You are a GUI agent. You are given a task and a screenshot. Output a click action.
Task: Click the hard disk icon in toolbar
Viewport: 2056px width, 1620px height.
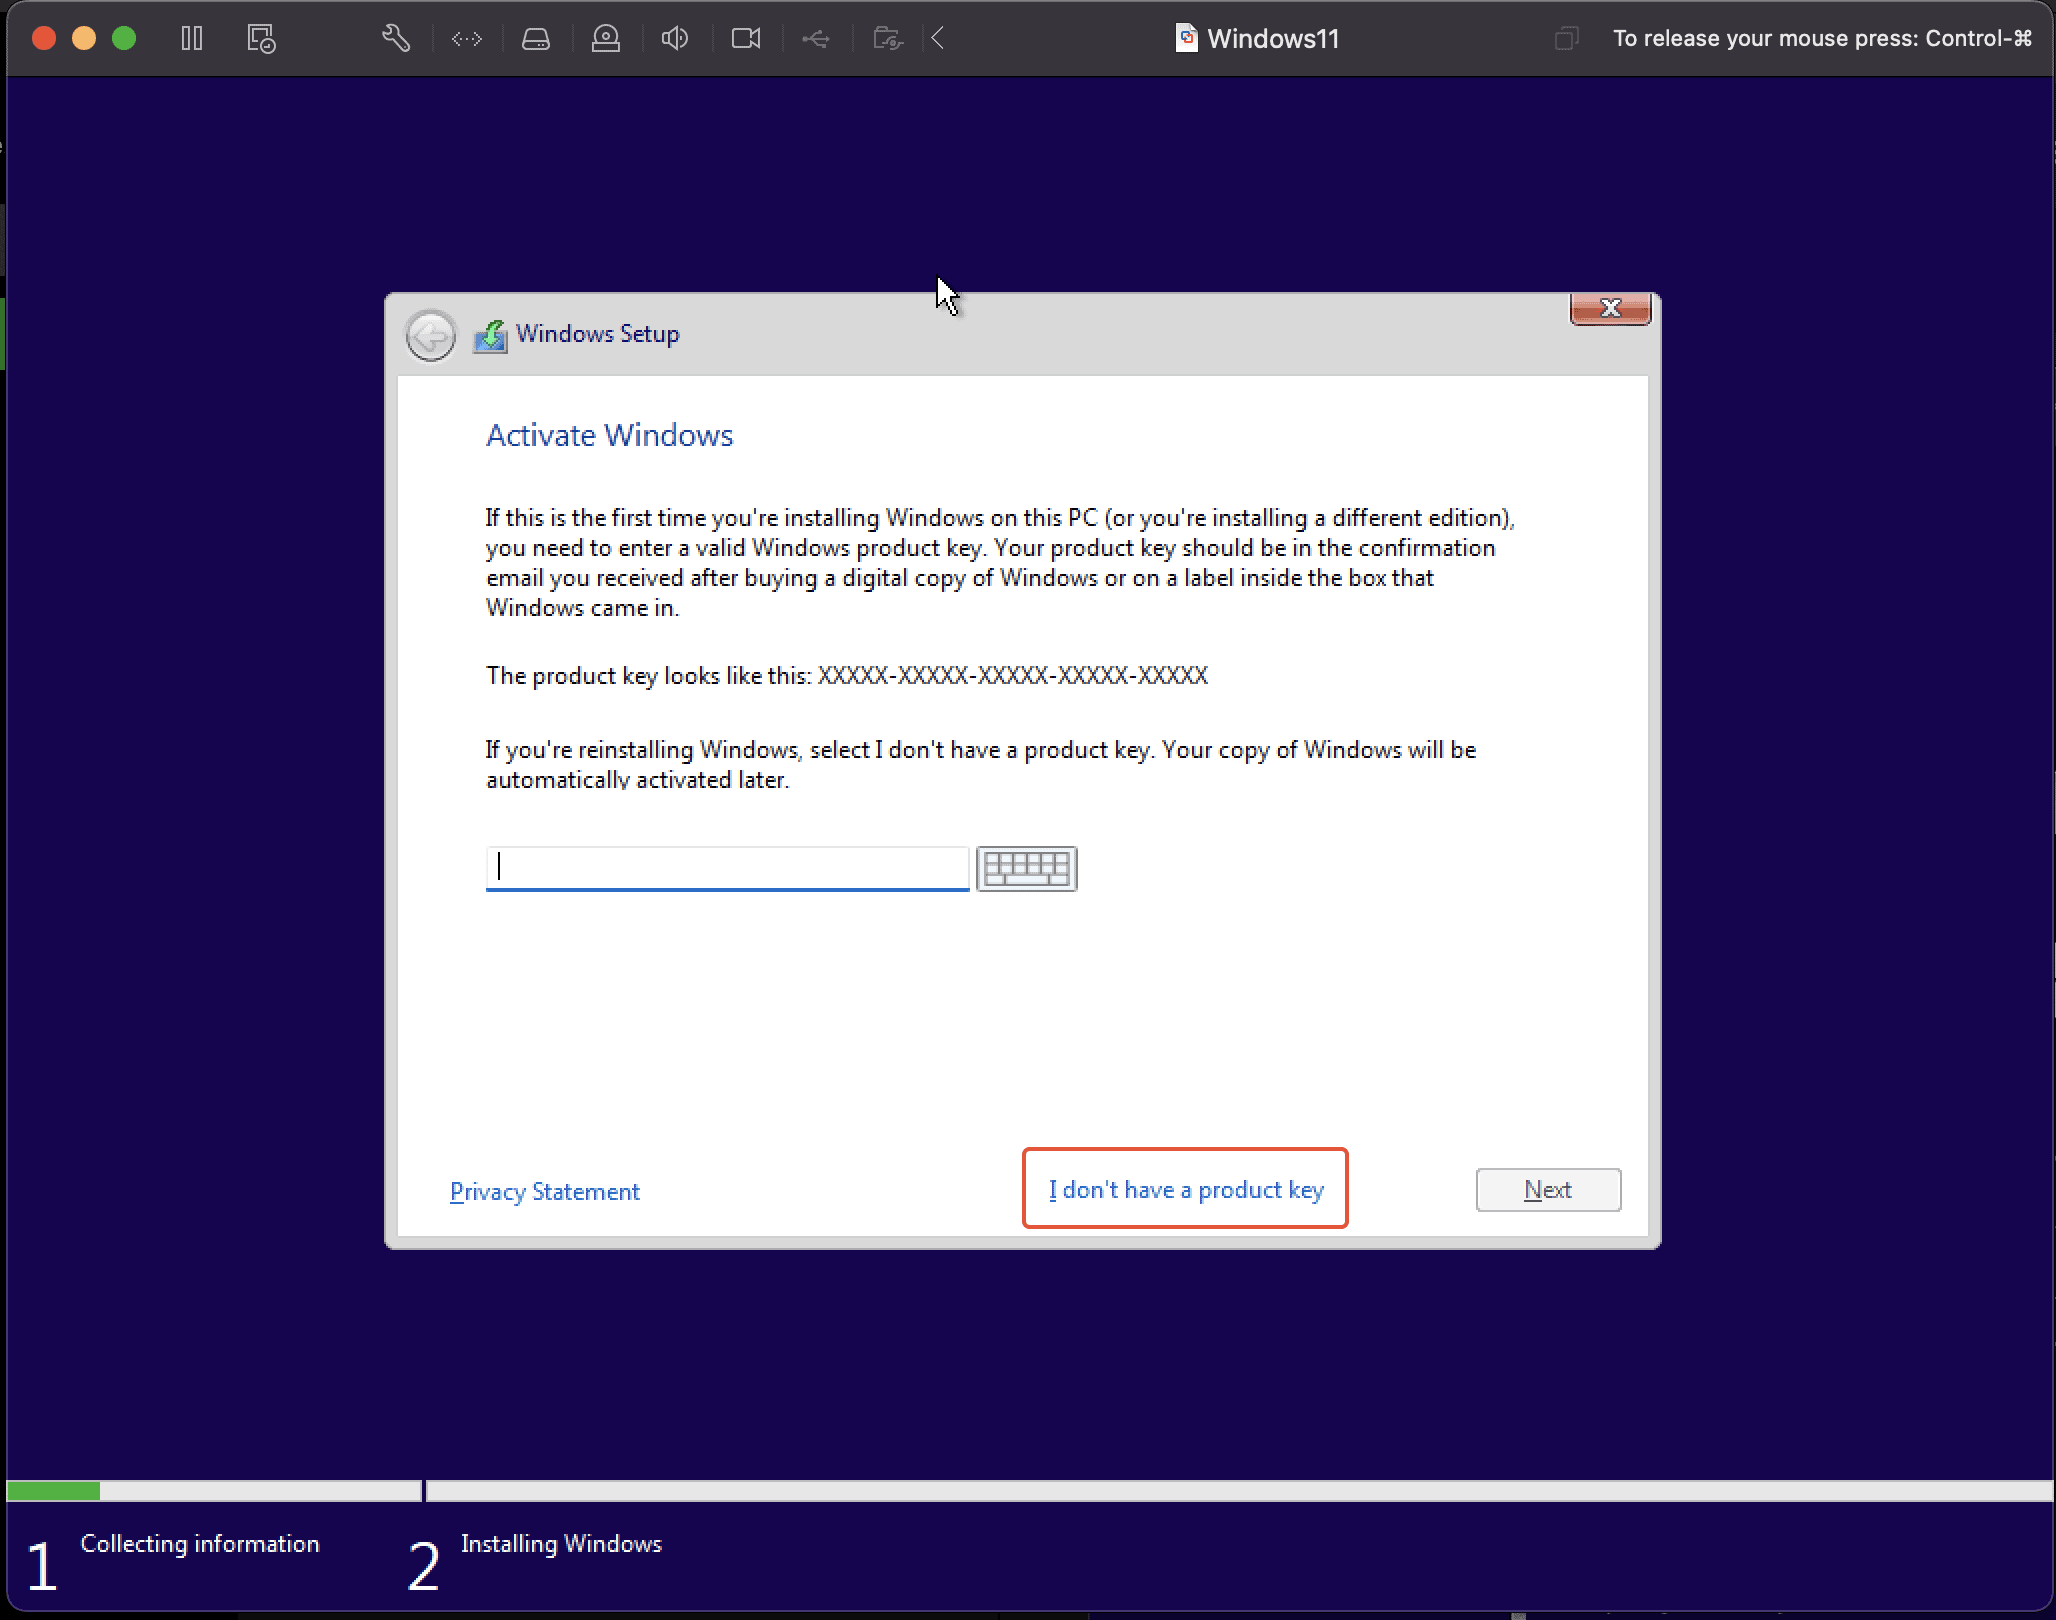tap(536, 39)
